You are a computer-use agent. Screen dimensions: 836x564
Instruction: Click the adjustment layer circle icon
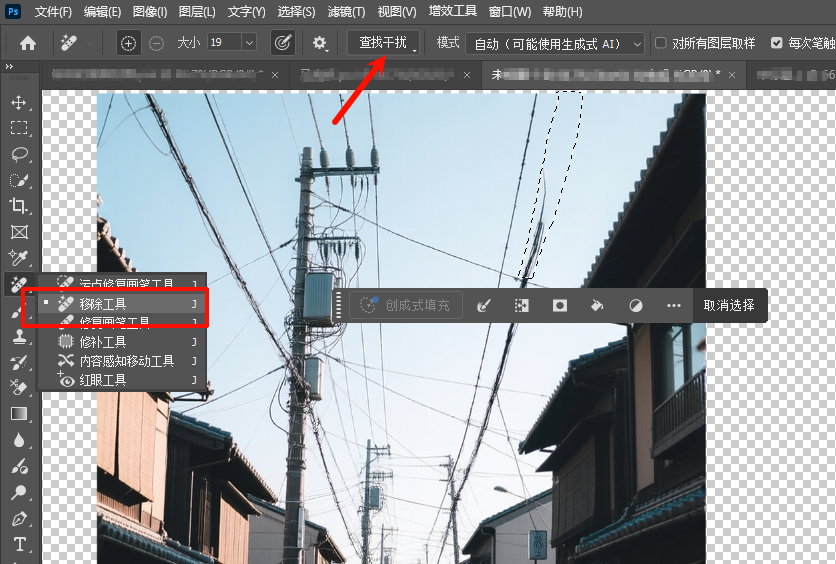click(x=636, y=305)
